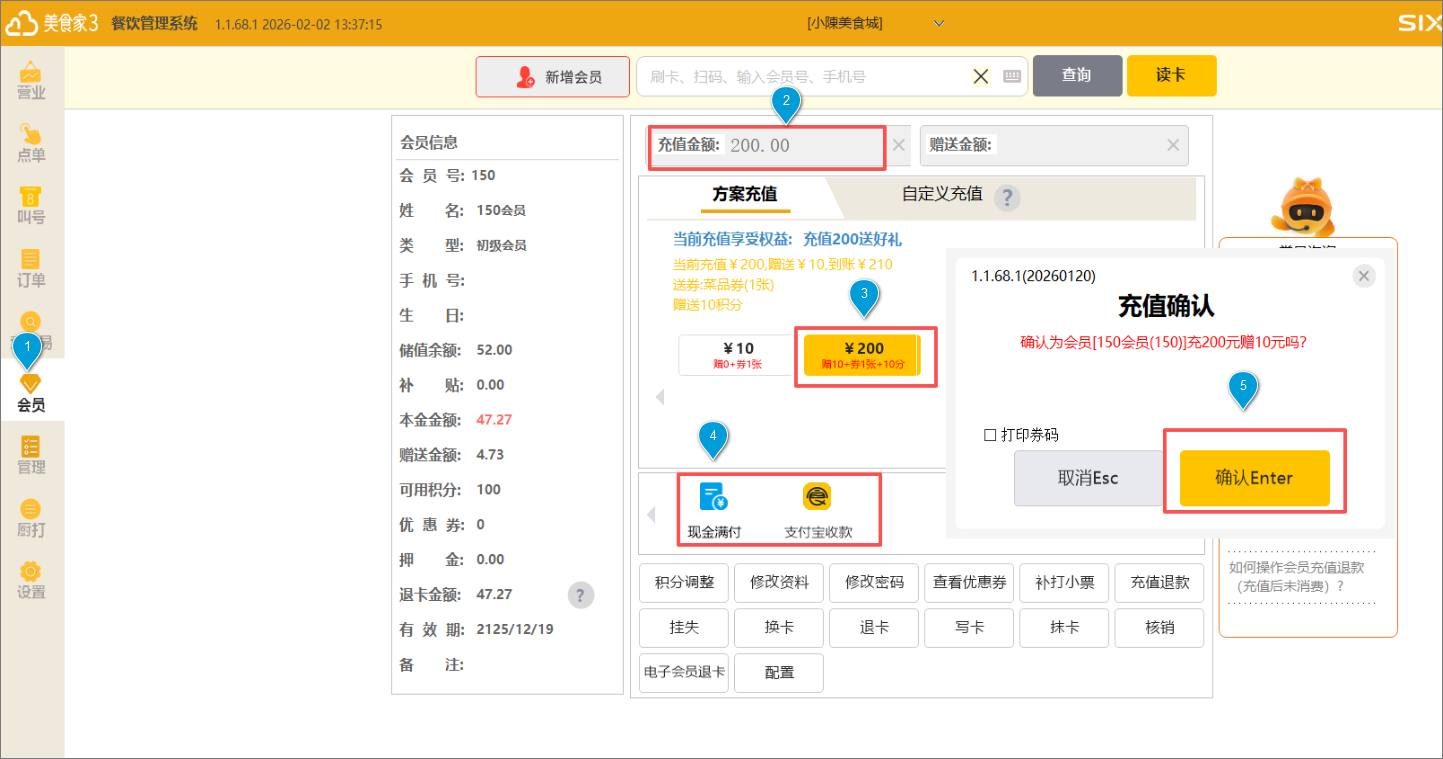The height and width of the screenshot is (759, 1443).
Task: Click the 取消Esc button
Action: pyautogui.click(x=1088, y=478)
